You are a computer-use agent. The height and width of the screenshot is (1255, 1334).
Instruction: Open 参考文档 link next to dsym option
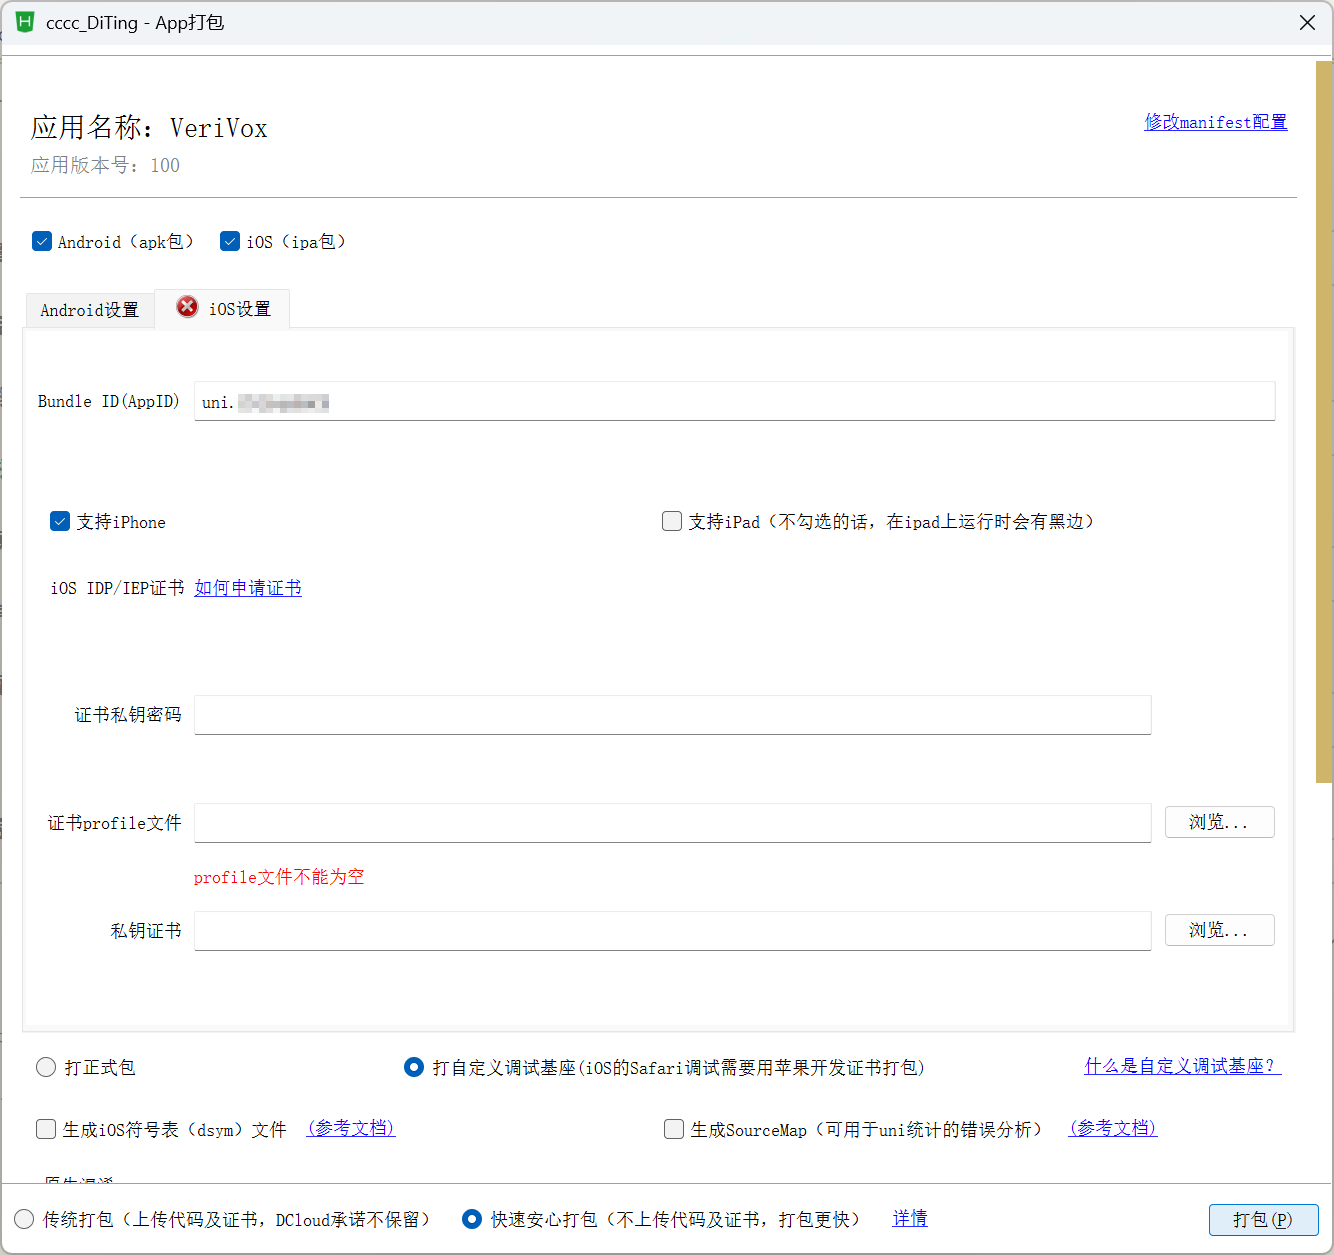pyautogui.click(x=351, y=1128)
